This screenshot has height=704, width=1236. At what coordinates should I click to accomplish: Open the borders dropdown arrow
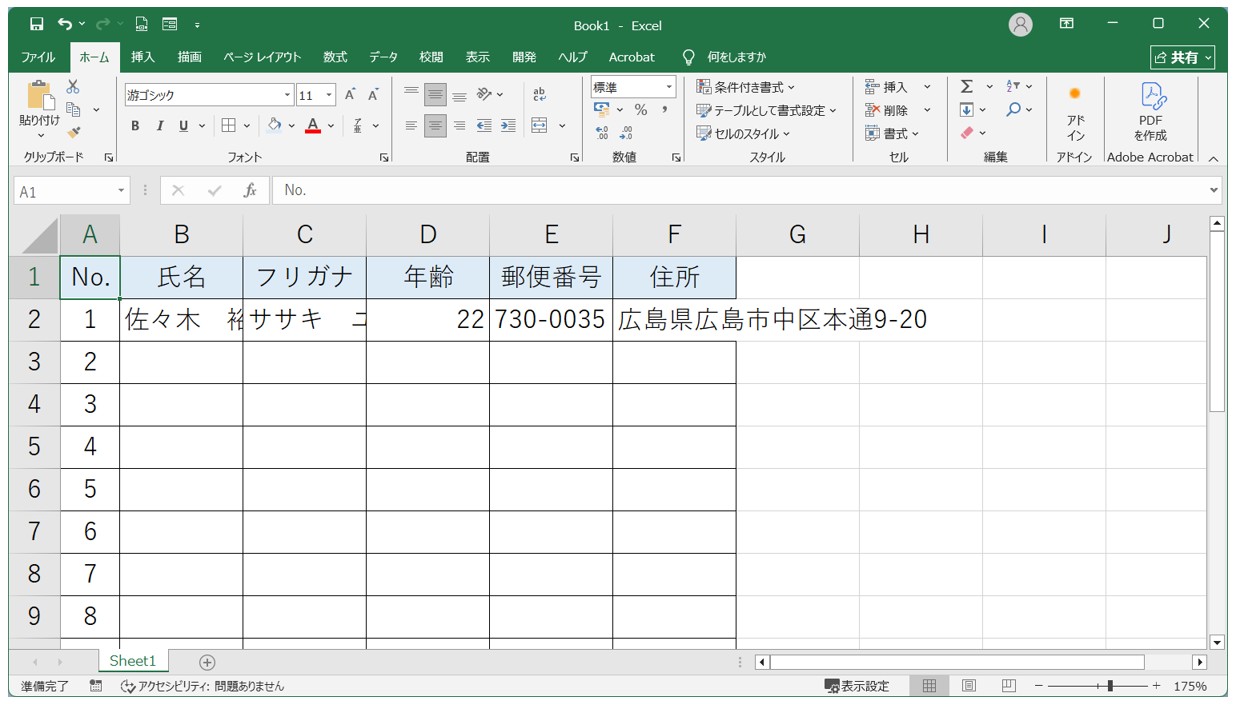click(x=249, y=126)
